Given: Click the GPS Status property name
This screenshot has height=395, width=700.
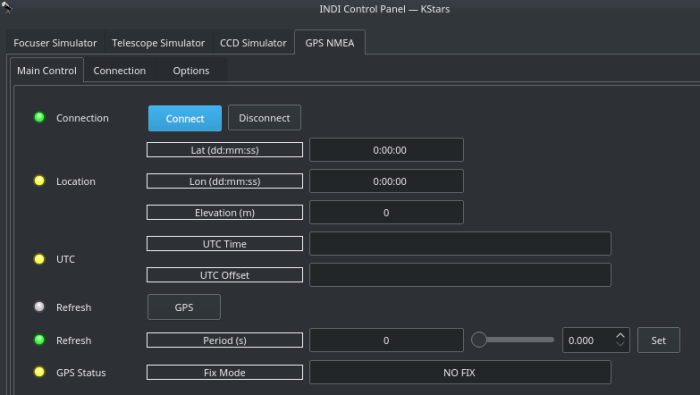Looking at the screenshot, I should pyautogui.click(x=81, y=372).
